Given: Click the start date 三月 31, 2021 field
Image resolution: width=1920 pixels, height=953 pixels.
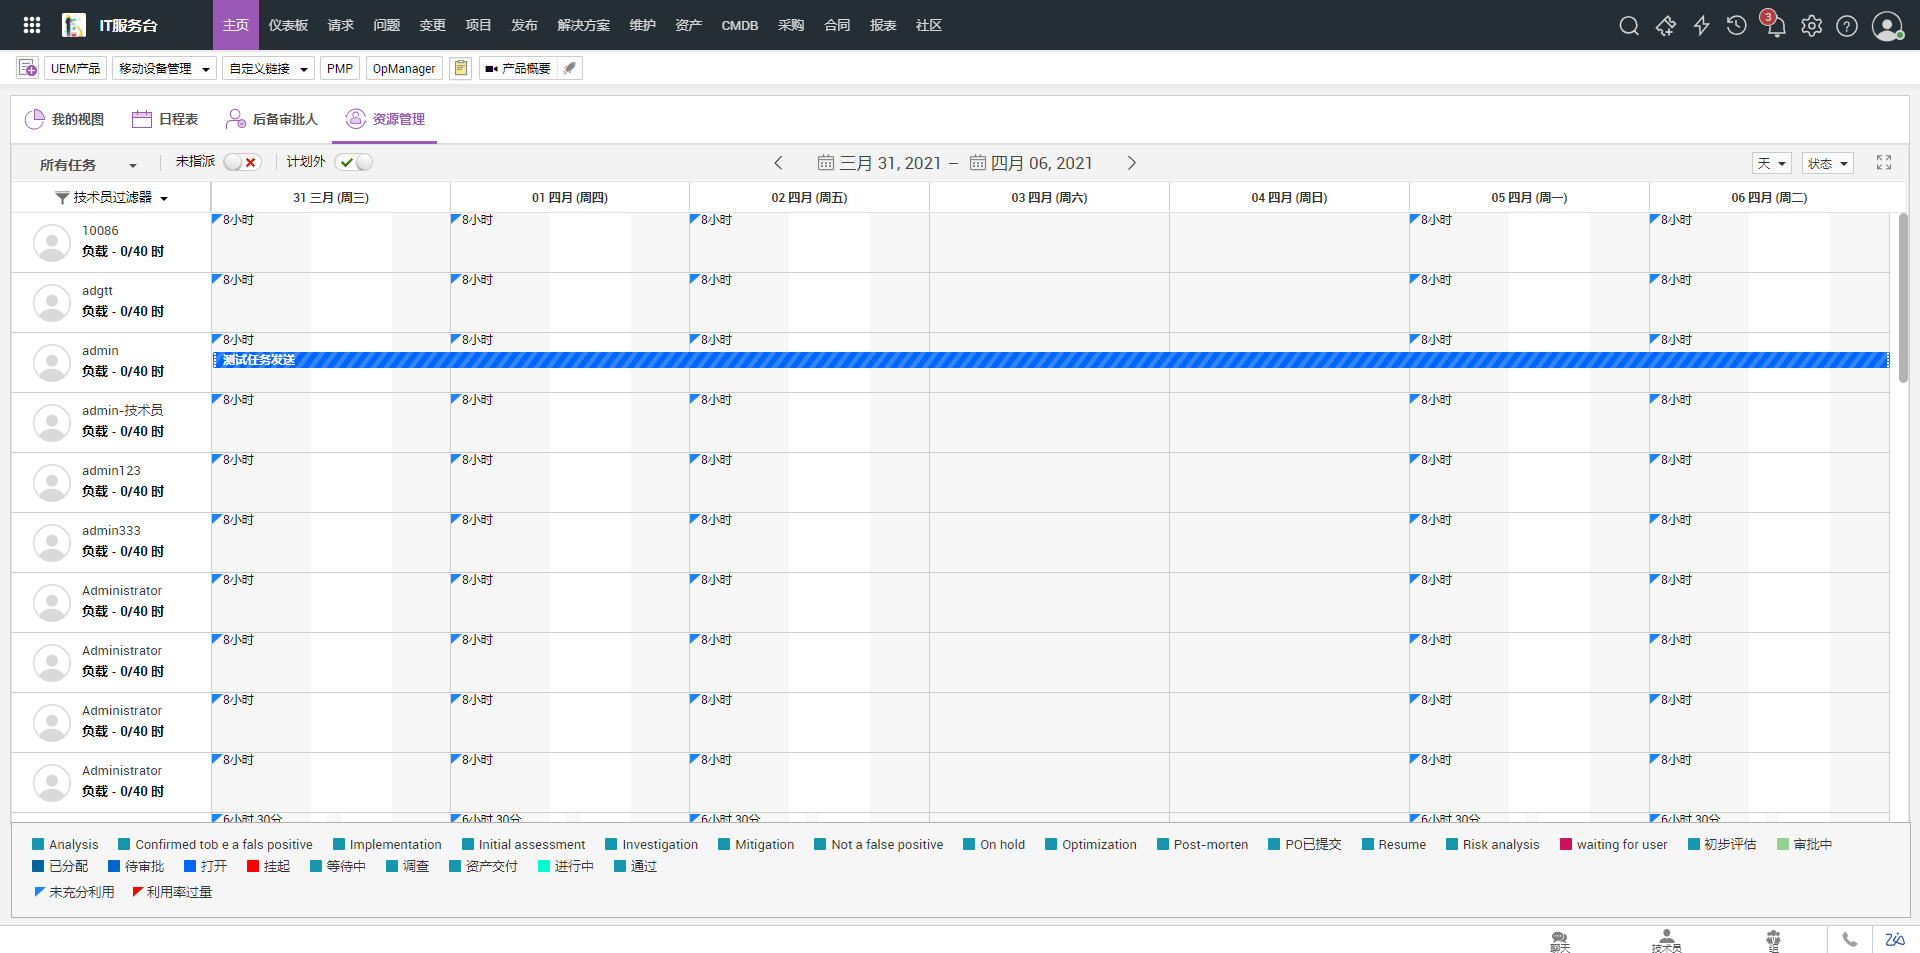Looking at the screenshot, I should [x=880, y=163].
